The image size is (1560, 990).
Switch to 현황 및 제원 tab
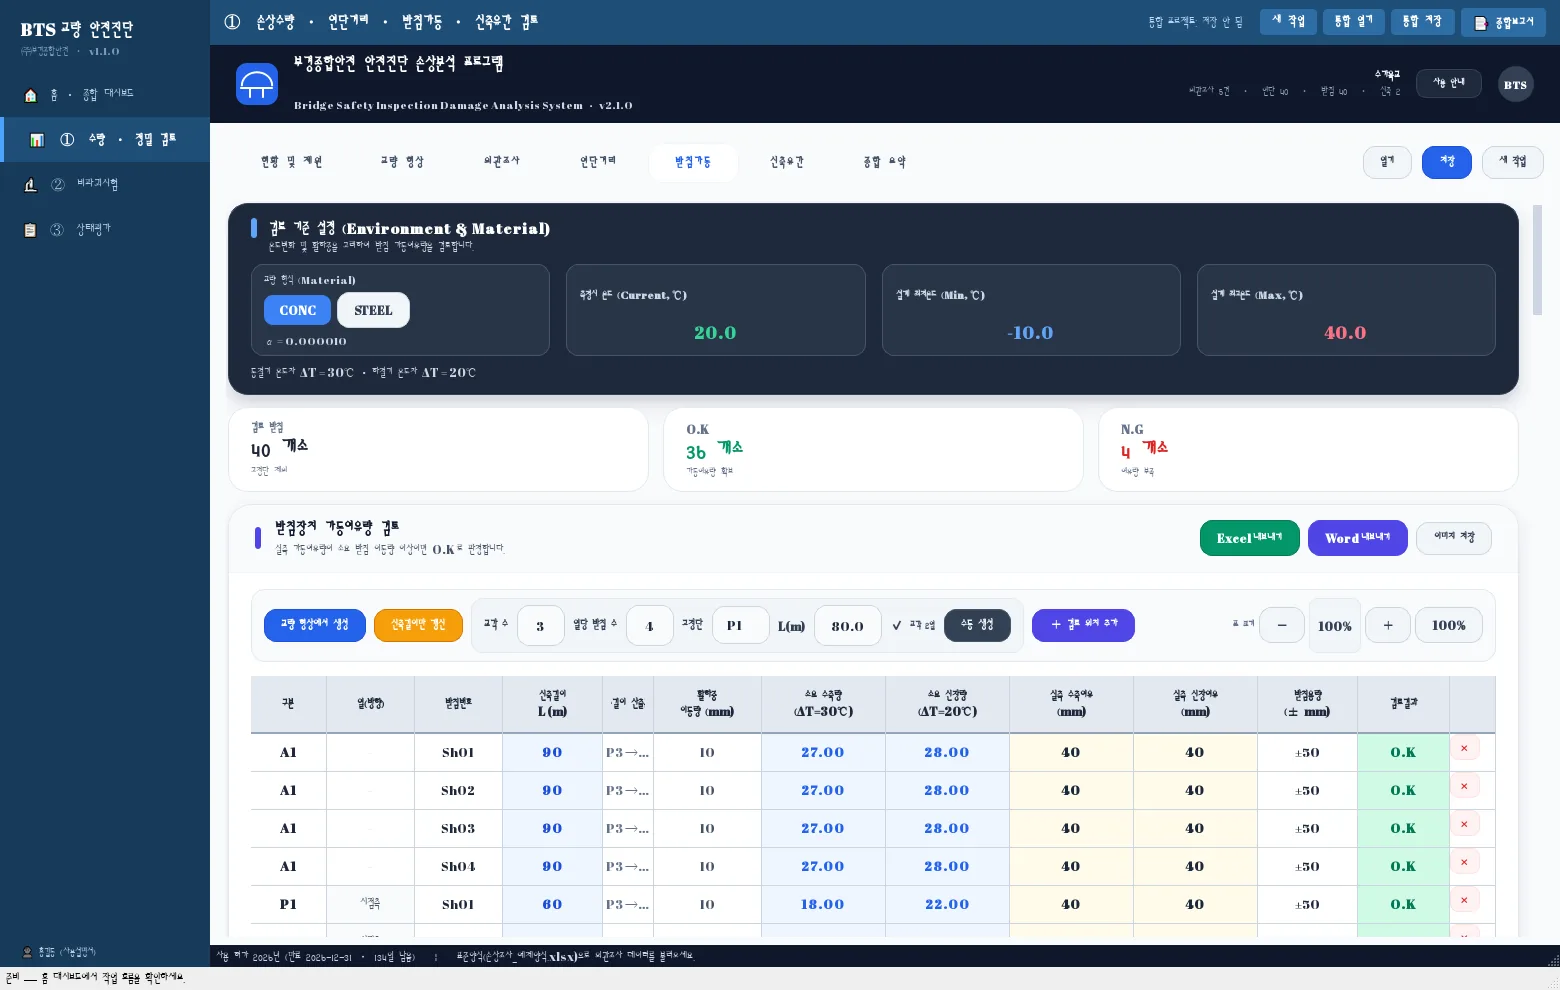pyautogui.click(x=291, y=162)
